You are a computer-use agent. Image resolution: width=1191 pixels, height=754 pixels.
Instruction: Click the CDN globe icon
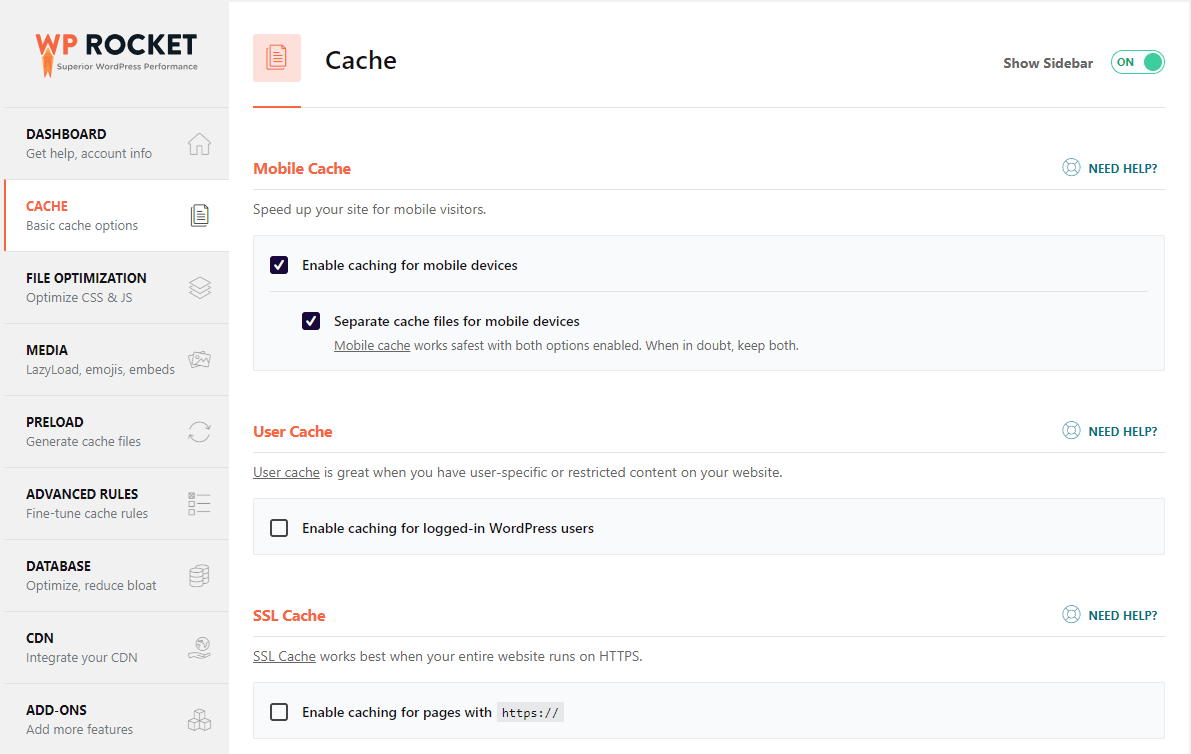click(x=199, y=648)
